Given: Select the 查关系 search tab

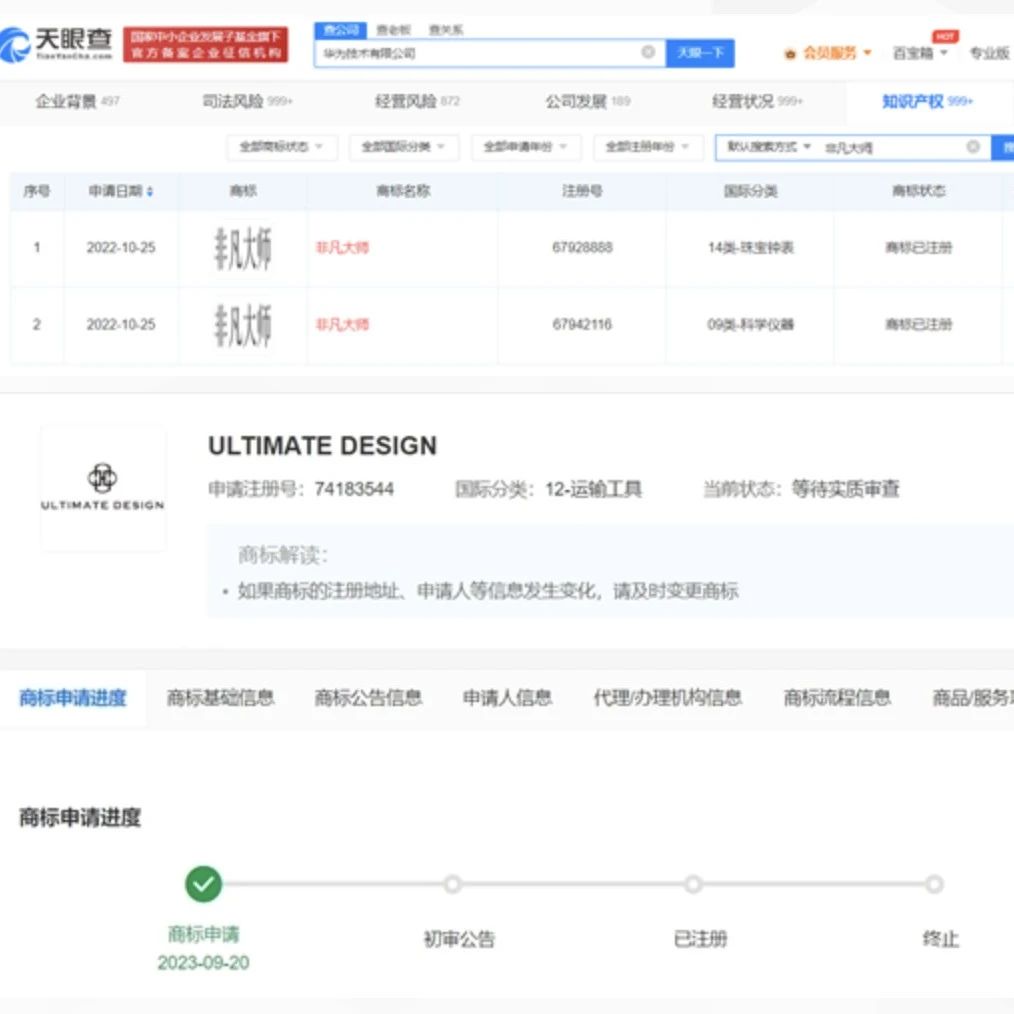Looking at the screenshot, I should click(x=446, y=30).
